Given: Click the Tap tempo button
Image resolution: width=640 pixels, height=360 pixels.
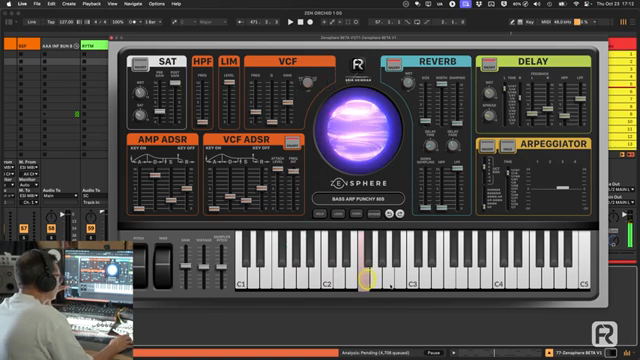Looking at the screenshot, I should 51,22.
